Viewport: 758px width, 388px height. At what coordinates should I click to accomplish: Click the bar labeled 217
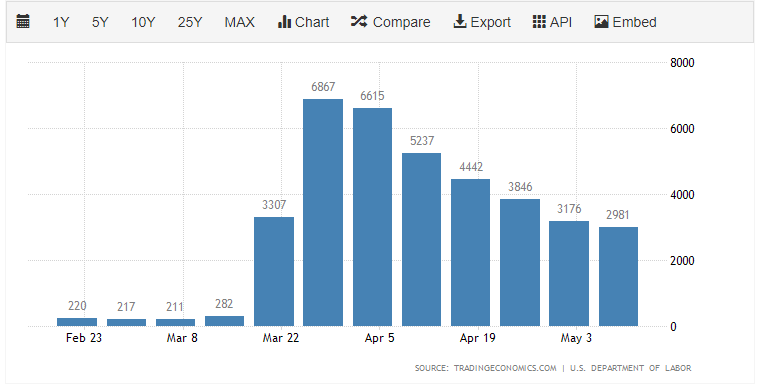(126, 322)
